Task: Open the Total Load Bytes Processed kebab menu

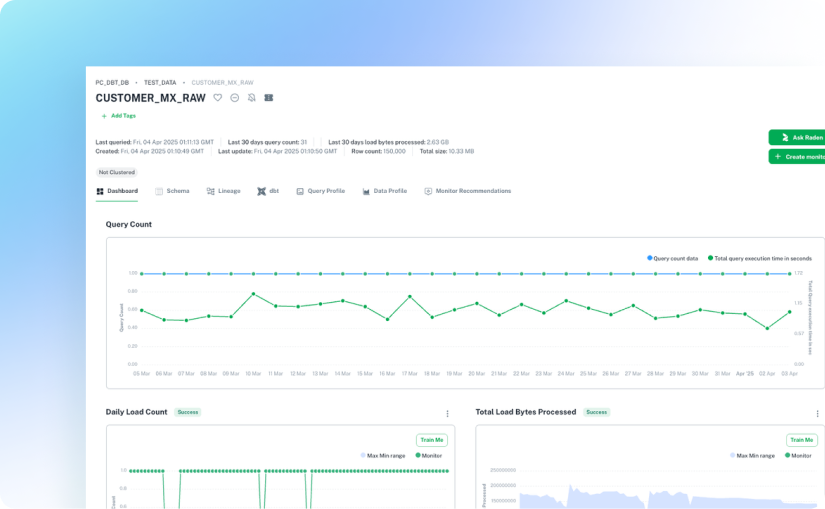Action: [817, 414]
